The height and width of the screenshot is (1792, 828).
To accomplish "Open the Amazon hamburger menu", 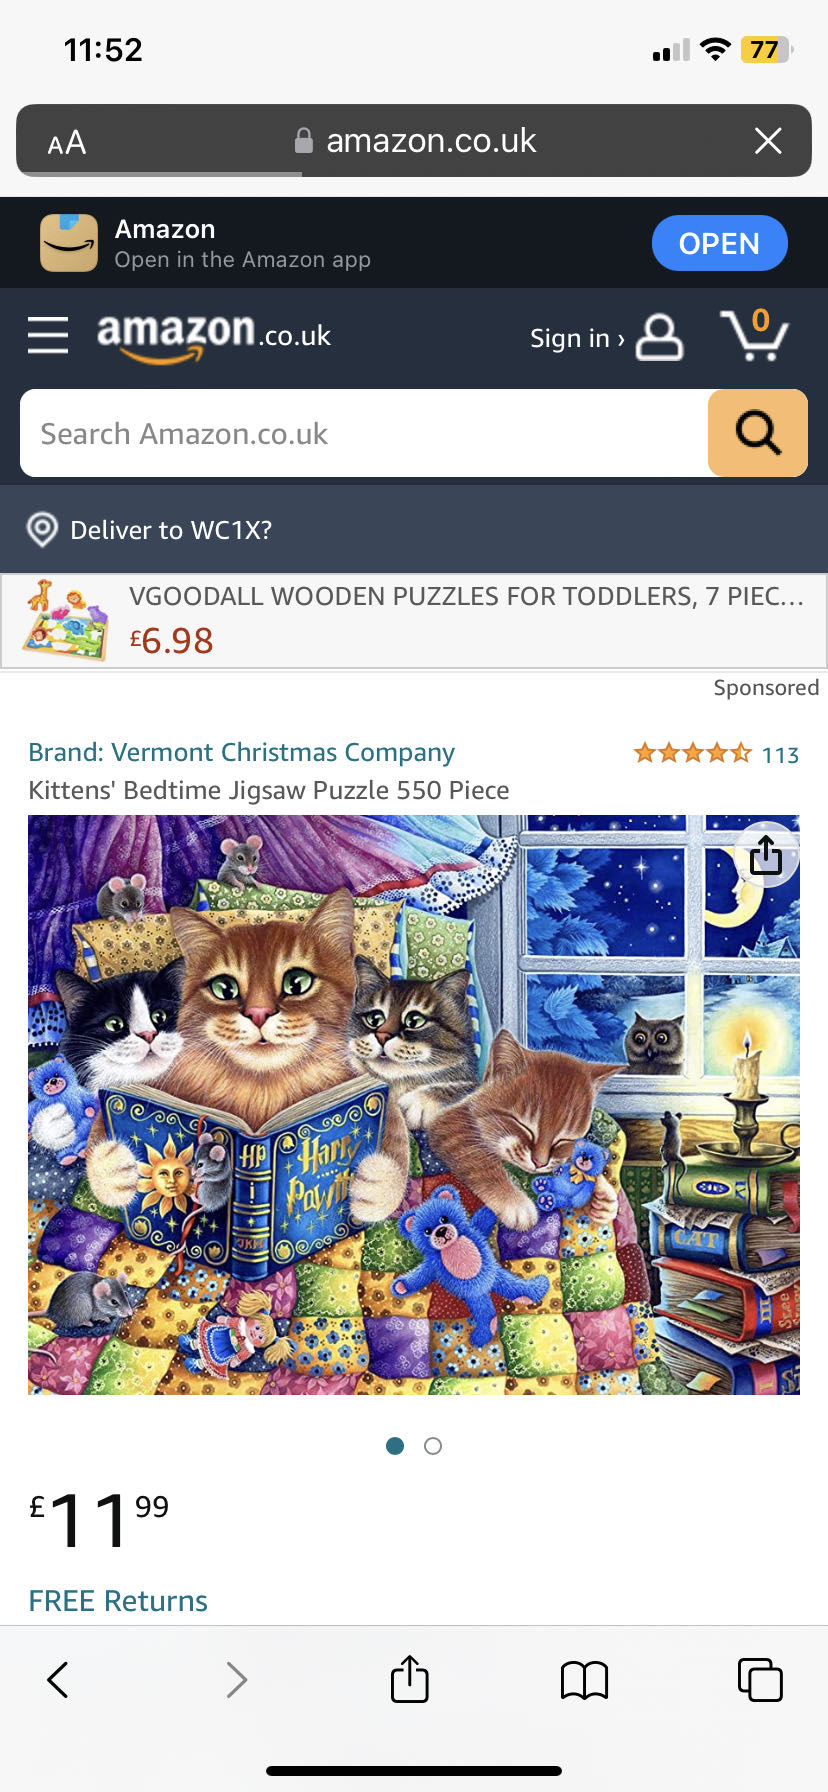I will pos(48,336).
